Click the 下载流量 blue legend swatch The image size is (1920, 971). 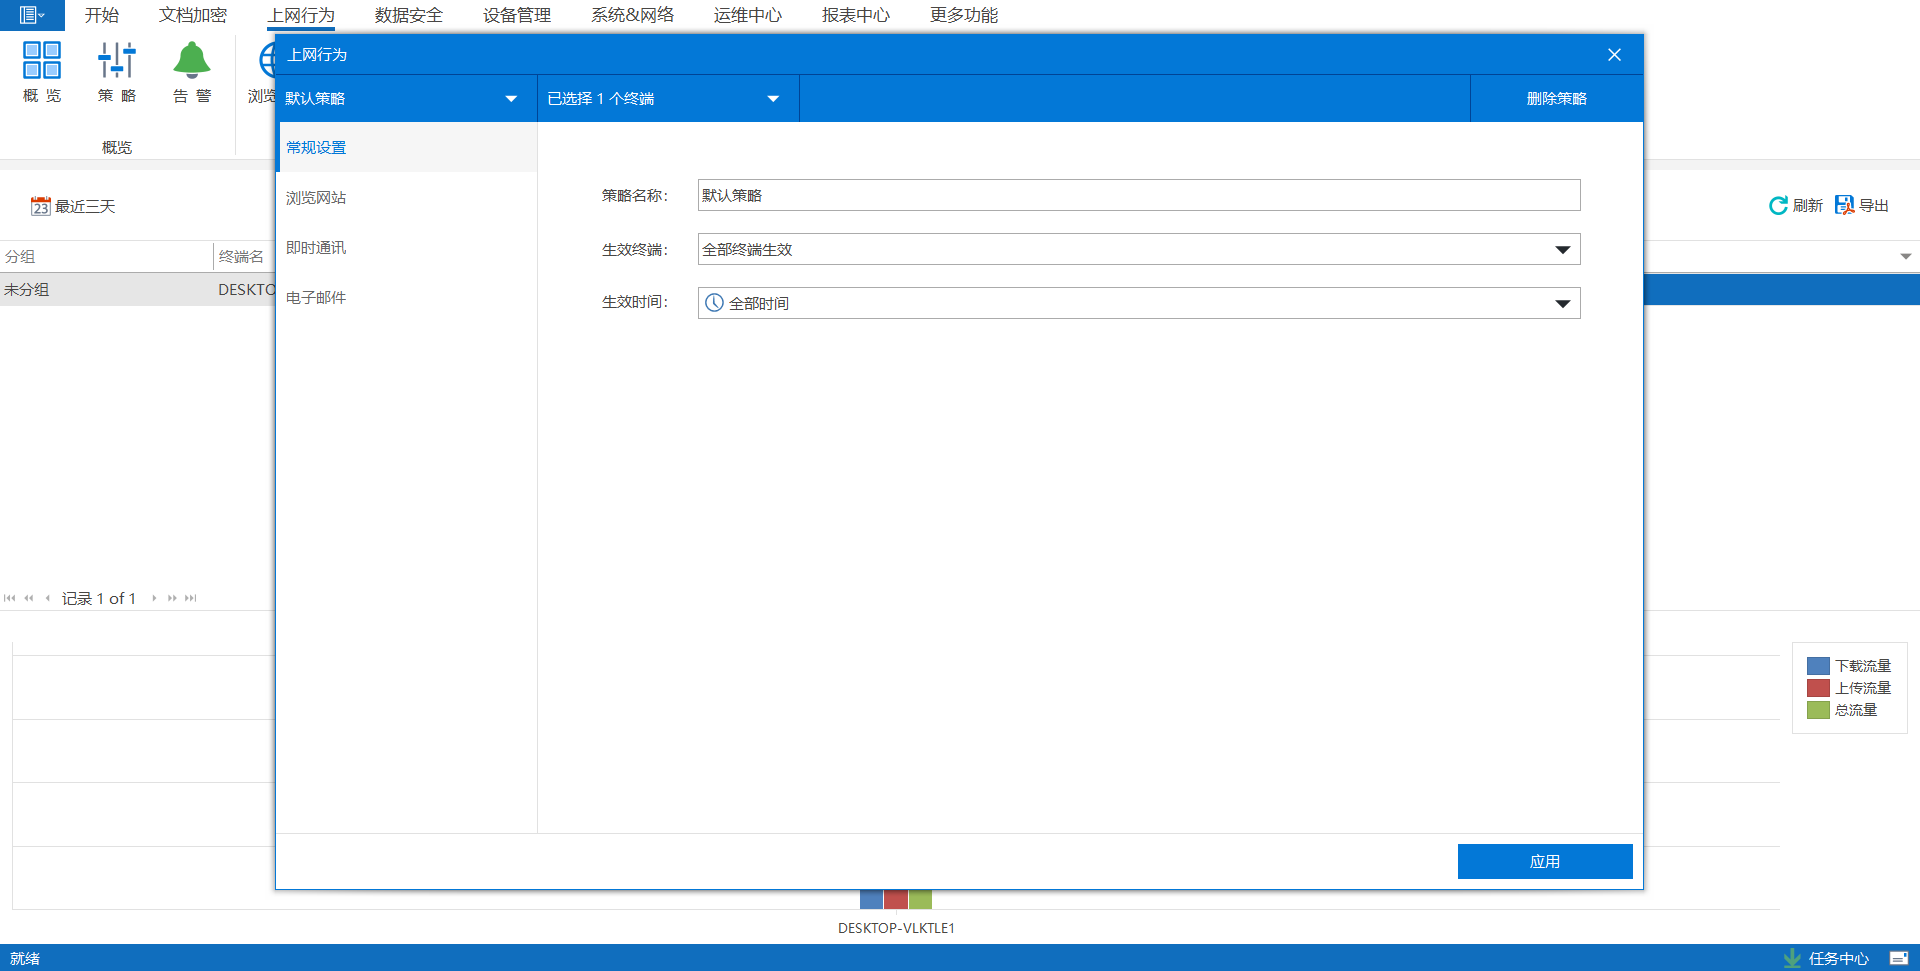coord(1818,666)
